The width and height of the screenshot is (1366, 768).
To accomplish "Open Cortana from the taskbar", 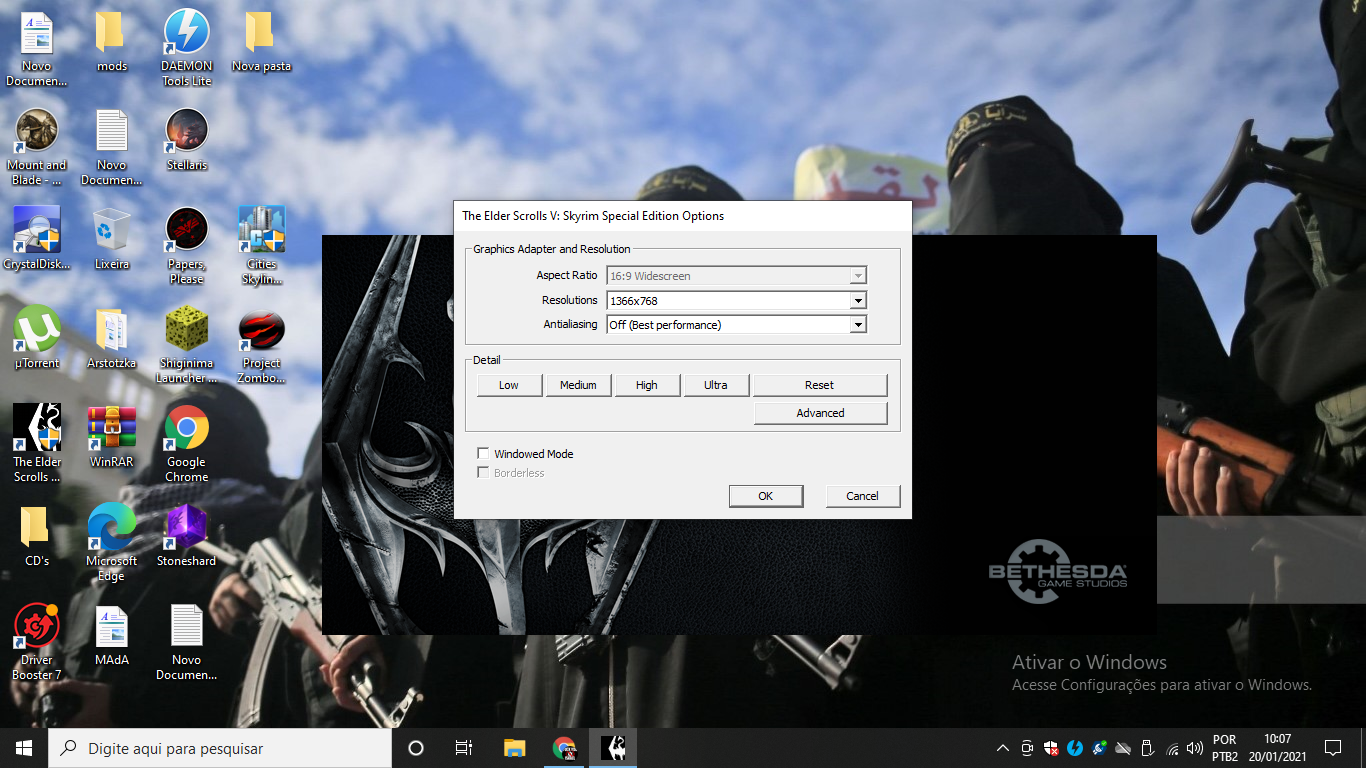I will click(416, 748).
